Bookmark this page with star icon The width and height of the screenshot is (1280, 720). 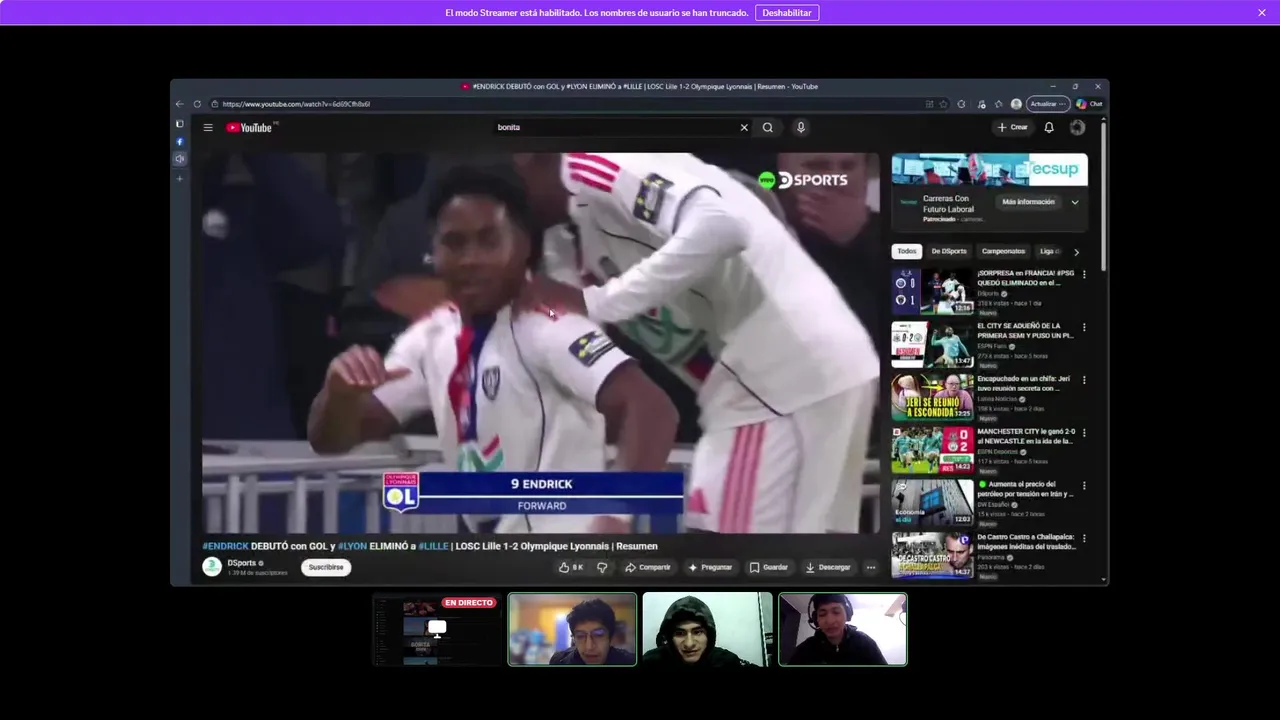pos(943,104)
